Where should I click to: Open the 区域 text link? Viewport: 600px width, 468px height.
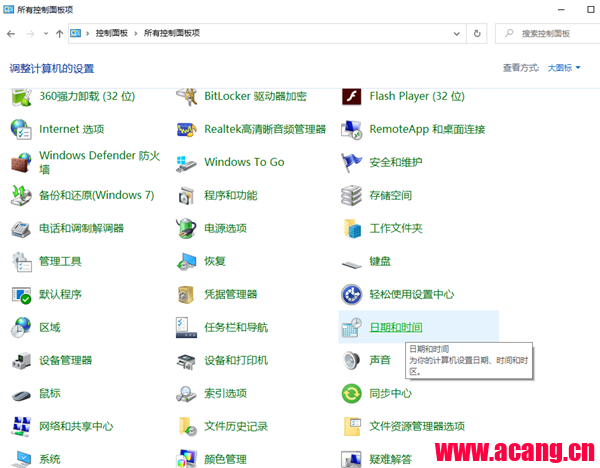[x=50, y=328]
